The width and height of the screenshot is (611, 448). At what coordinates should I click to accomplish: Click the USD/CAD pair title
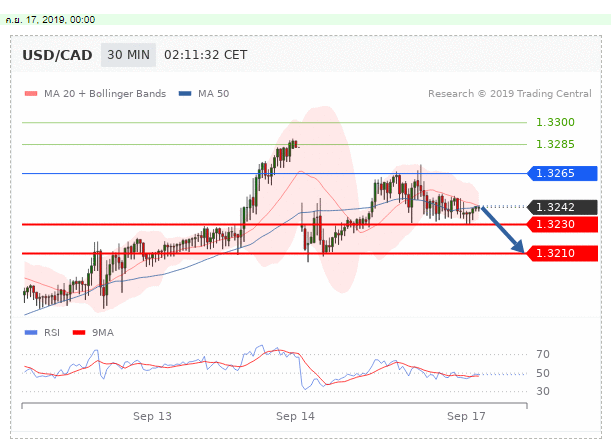point(57,55)
